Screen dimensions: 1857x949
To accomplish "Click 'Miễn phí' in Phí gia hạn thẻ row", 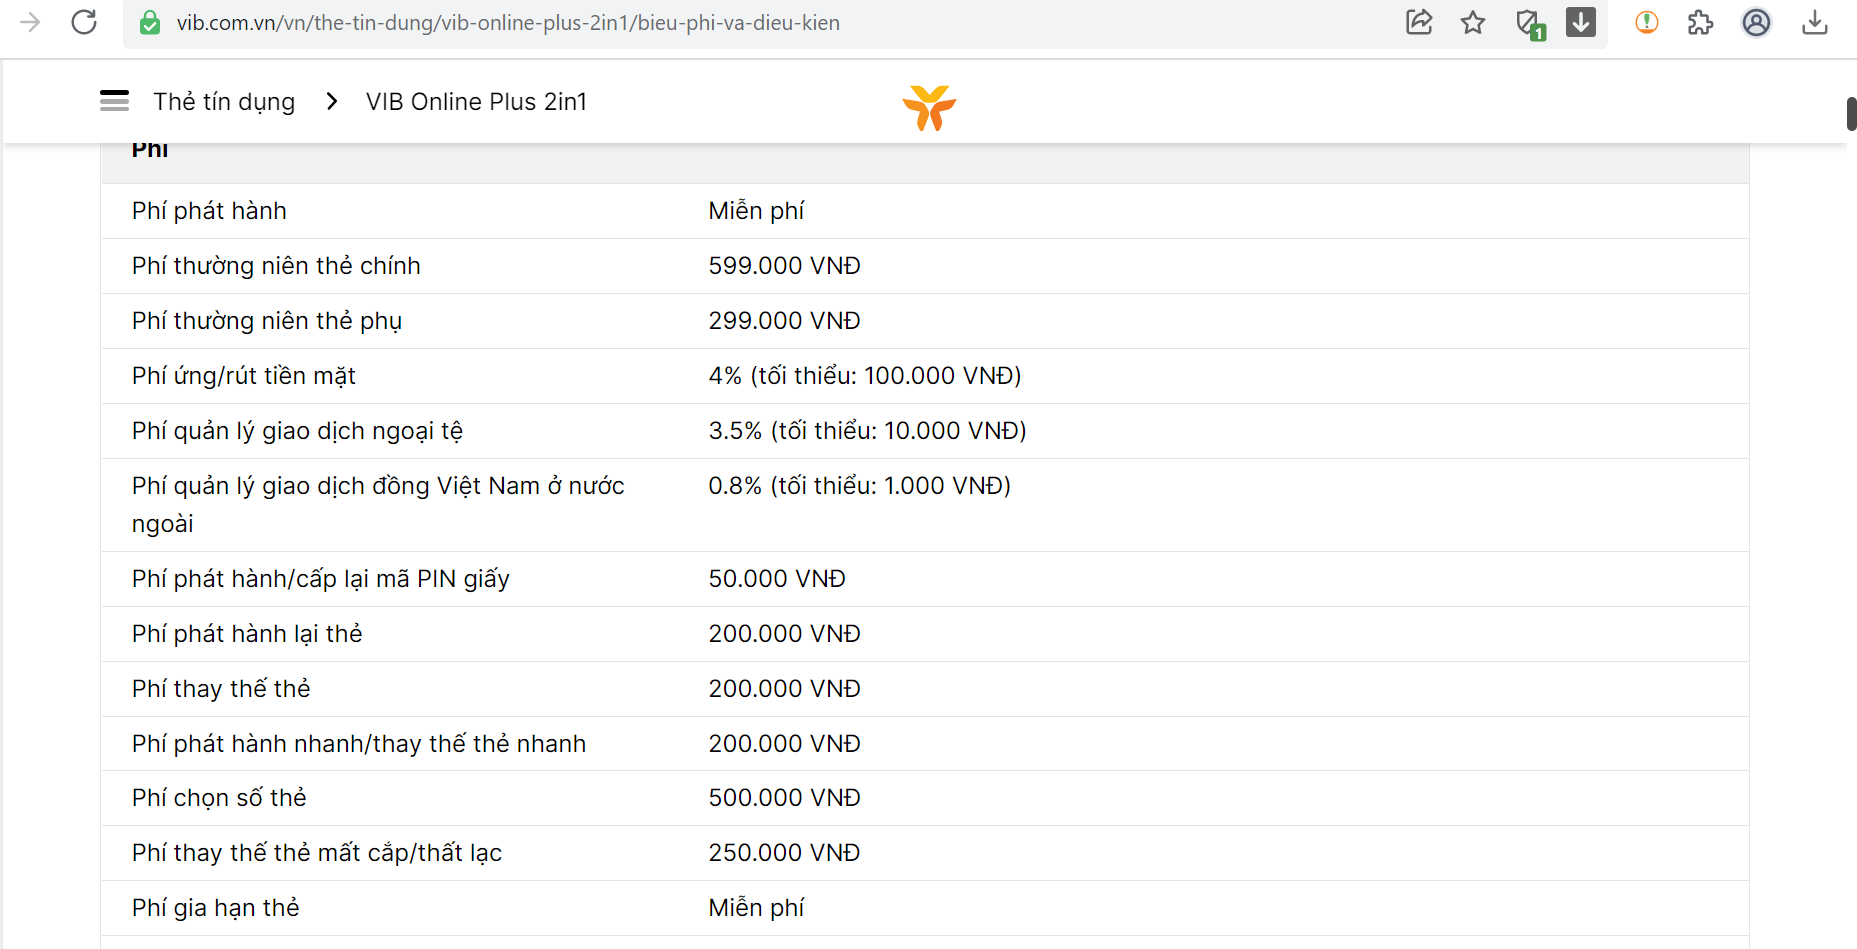I will click(x=756, y=908).
